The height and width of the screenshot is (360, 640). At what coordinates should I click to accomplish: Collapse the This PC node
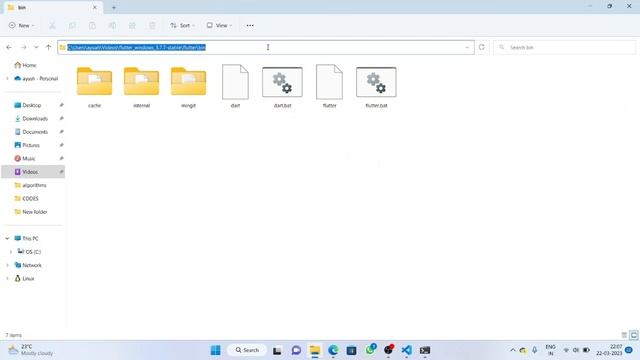coord(7,238)
